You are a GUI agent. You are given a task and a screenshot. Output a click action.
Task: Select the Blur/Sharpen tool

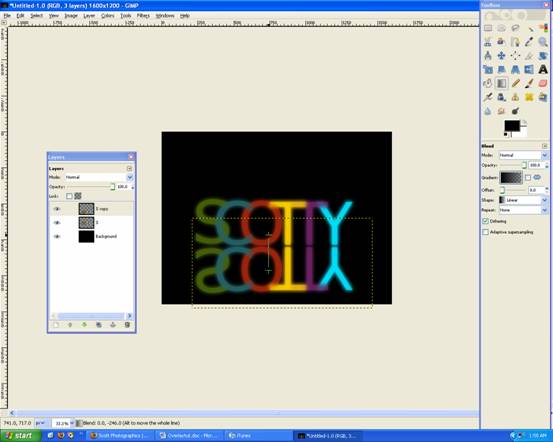pyautogui.click(x=488, y=111)
